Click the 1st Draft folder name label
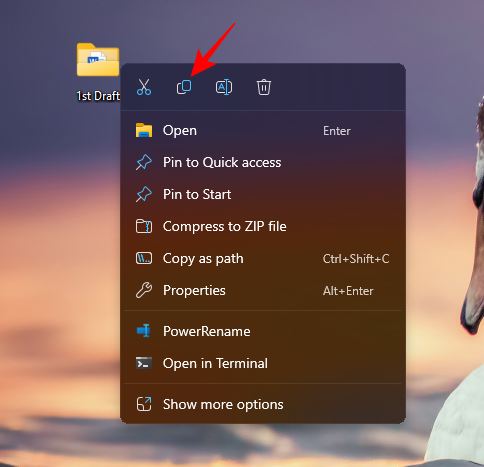The width and height of the screenshot is (484, 467). tap(98, 96)
